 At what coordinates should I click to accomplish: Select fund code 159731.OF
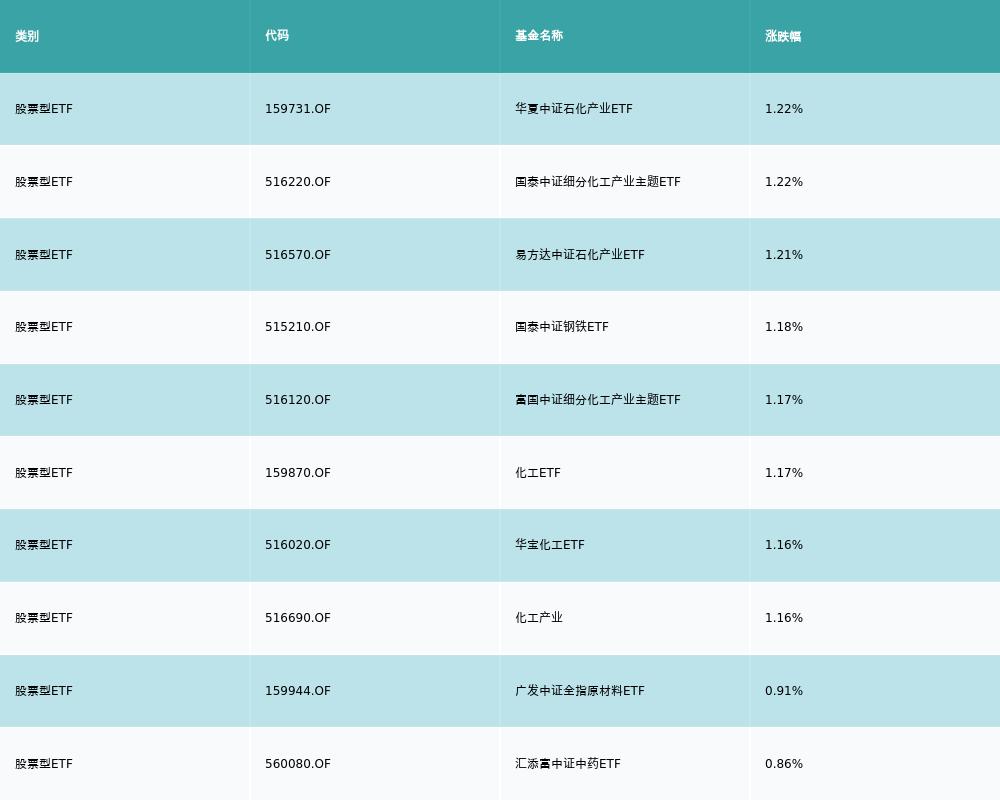coord(298,109)
